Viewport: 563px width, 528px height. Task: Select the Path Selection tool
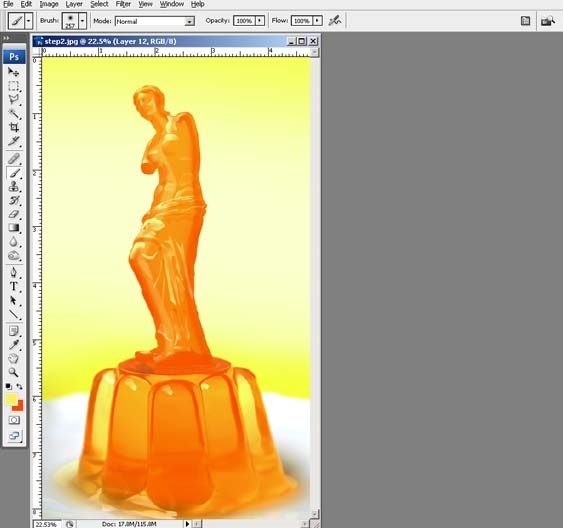tap(14, 300)
